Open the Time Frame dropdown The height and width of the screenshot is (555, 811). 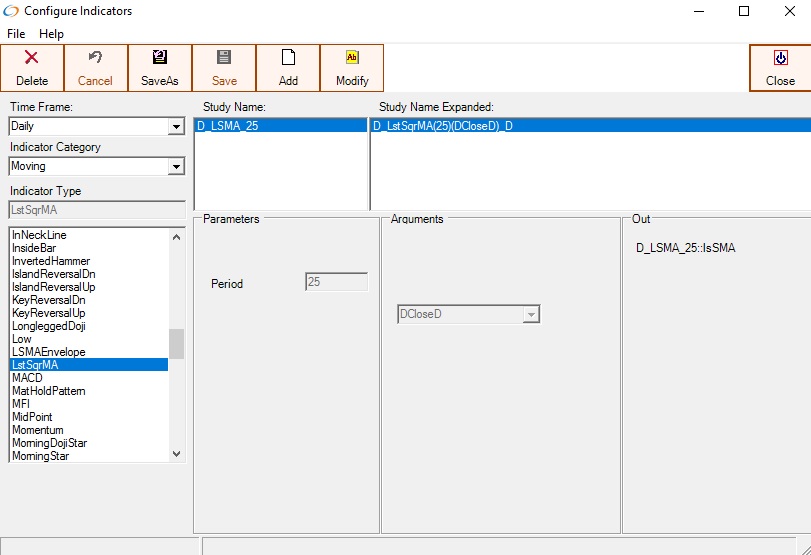[176, 127]
